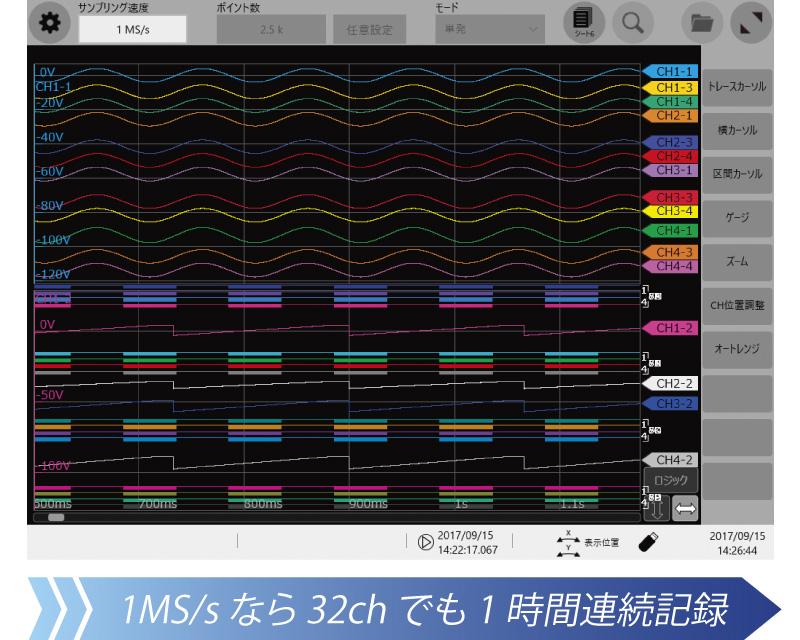Image resolution: width=800 pixels, height=640 pixels.
Task: Click the表示位置 display position label
Action: [x=602, y=543]
